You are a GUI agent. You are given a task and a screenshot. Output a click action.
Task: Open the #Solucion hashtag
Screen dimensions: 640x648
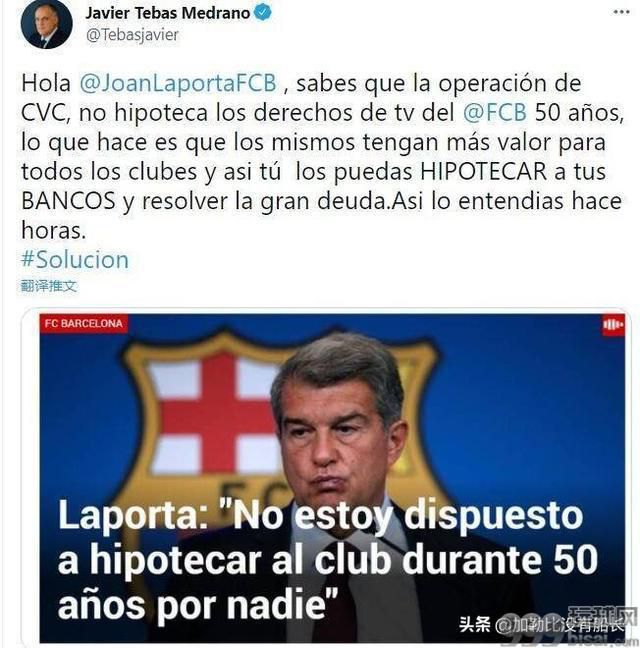[x=75, y=260]
